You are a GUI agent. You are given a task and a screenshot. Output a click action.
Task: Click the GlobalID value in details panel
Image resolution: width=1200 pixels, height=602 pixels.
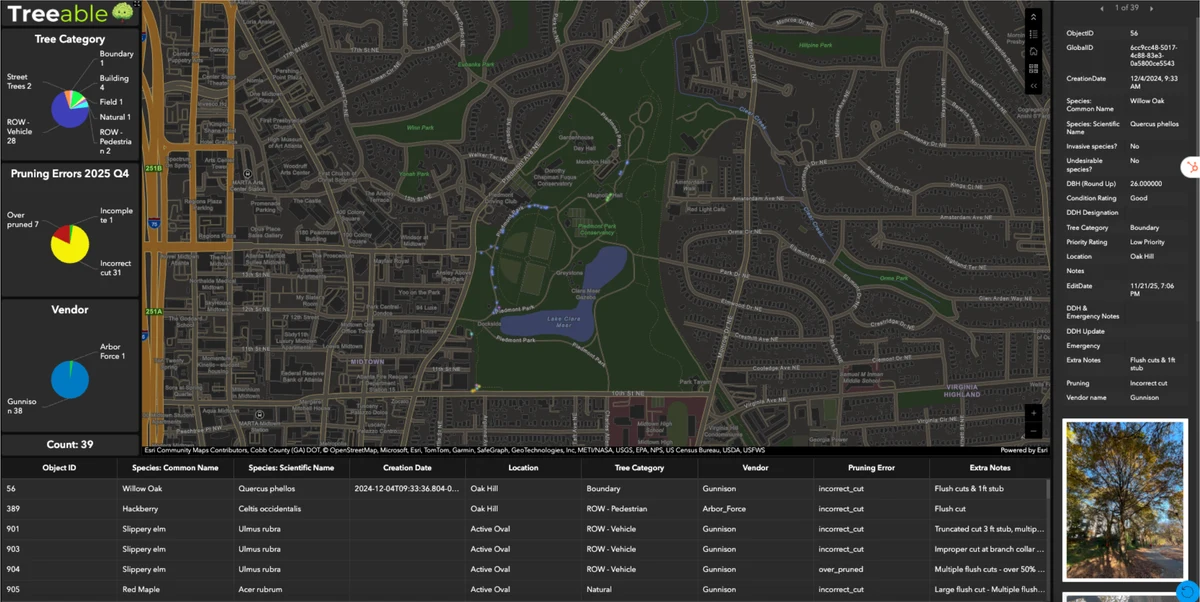point(1153,55)
